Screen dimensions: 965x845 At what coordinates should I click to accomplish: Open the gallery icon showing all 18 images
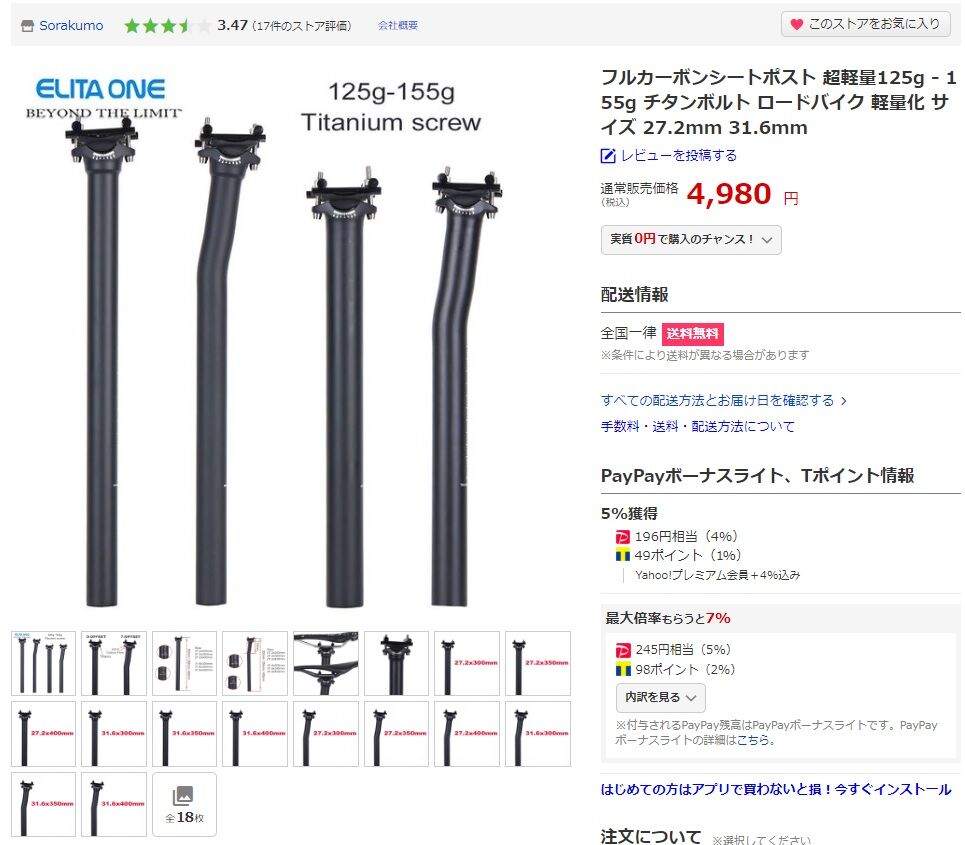184,804
